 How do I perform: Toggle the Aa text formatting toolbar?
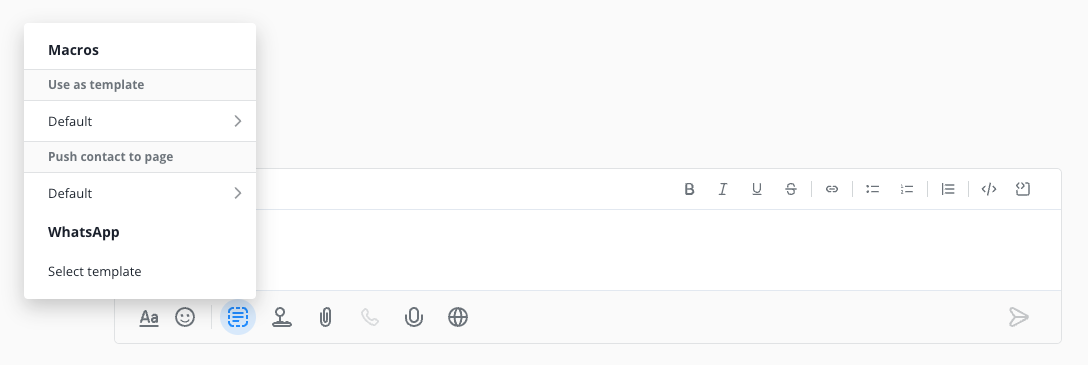[148, 318]
